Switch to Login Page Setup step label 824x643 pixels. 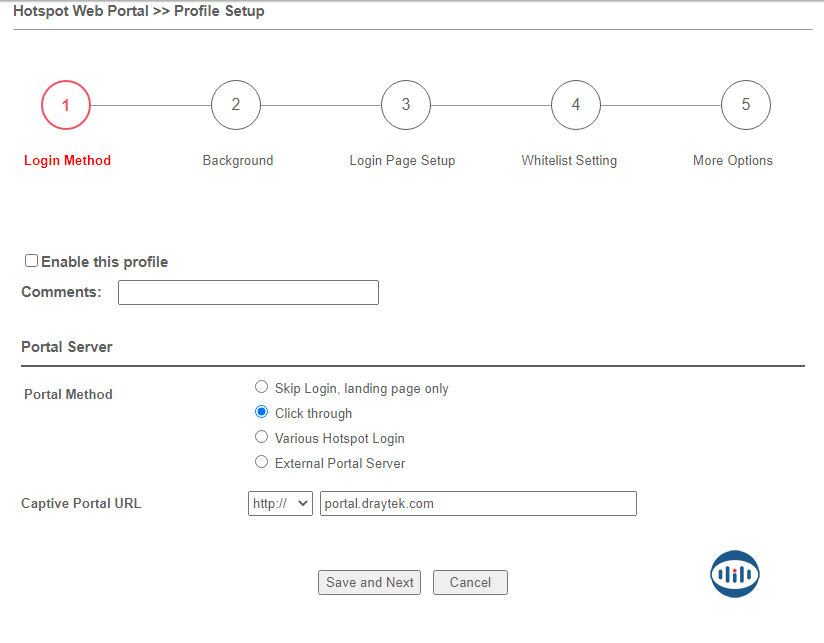402,160
